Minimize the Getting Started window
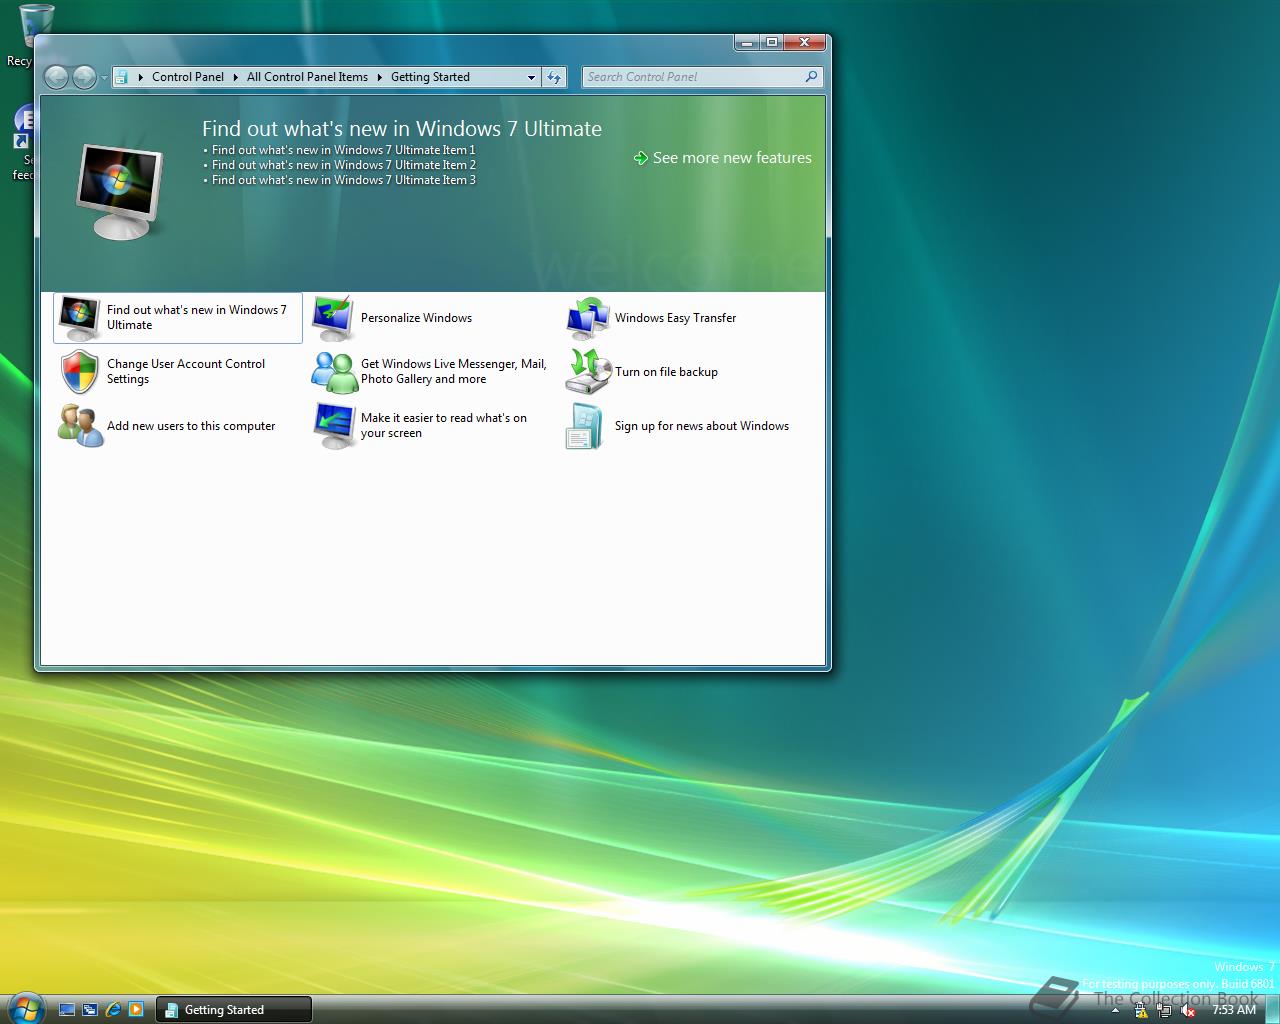 (x=748, y=42)
